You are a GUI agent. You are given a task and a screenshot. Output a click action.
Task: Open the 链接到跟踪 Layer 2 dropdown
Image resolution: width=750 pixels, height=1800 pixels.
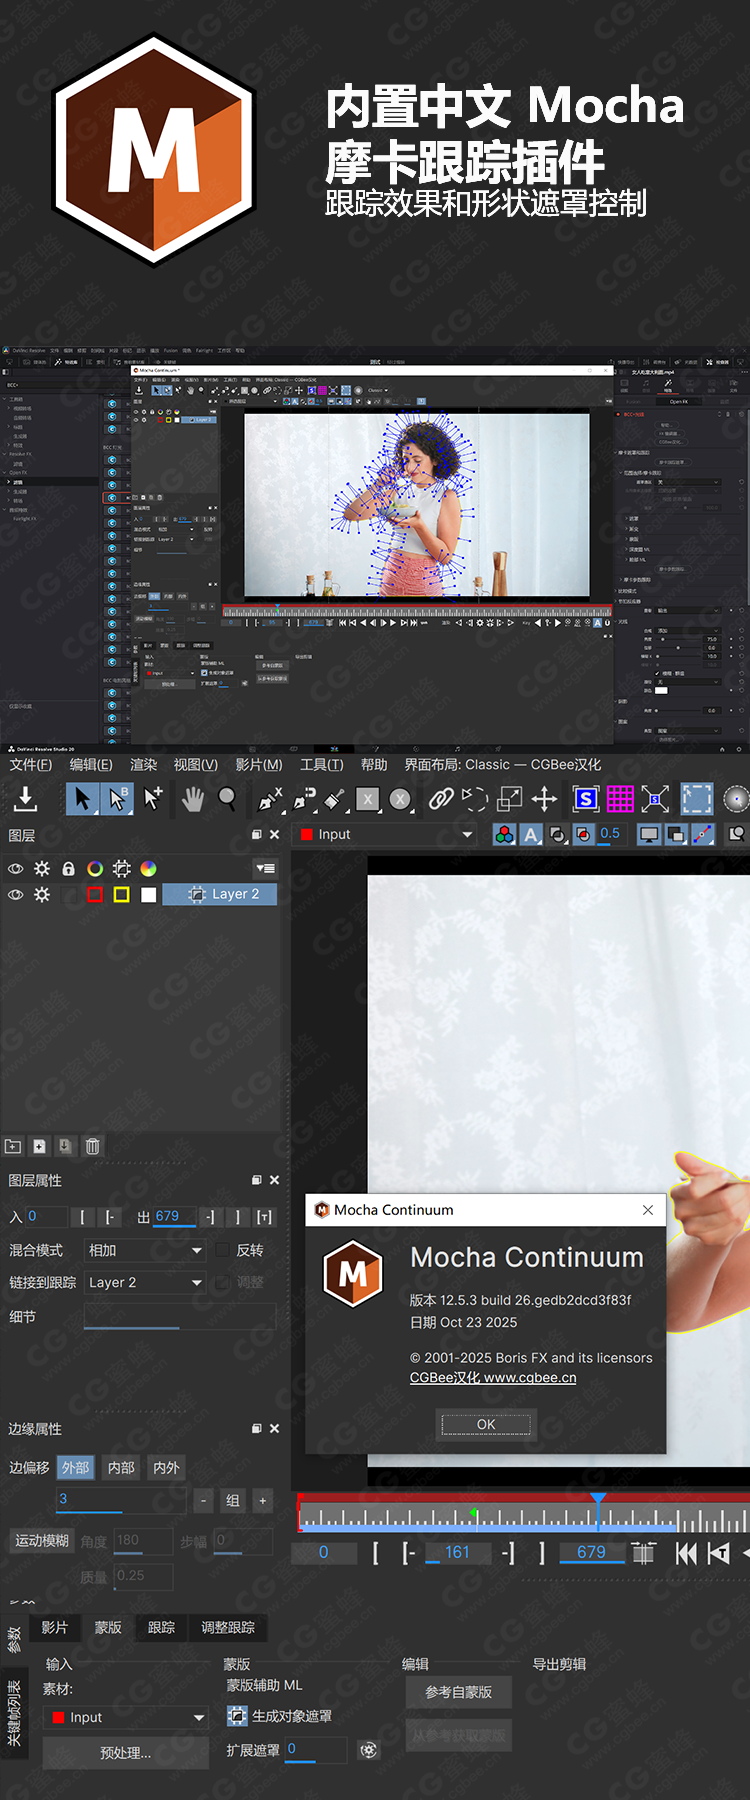click(145, 1282)
